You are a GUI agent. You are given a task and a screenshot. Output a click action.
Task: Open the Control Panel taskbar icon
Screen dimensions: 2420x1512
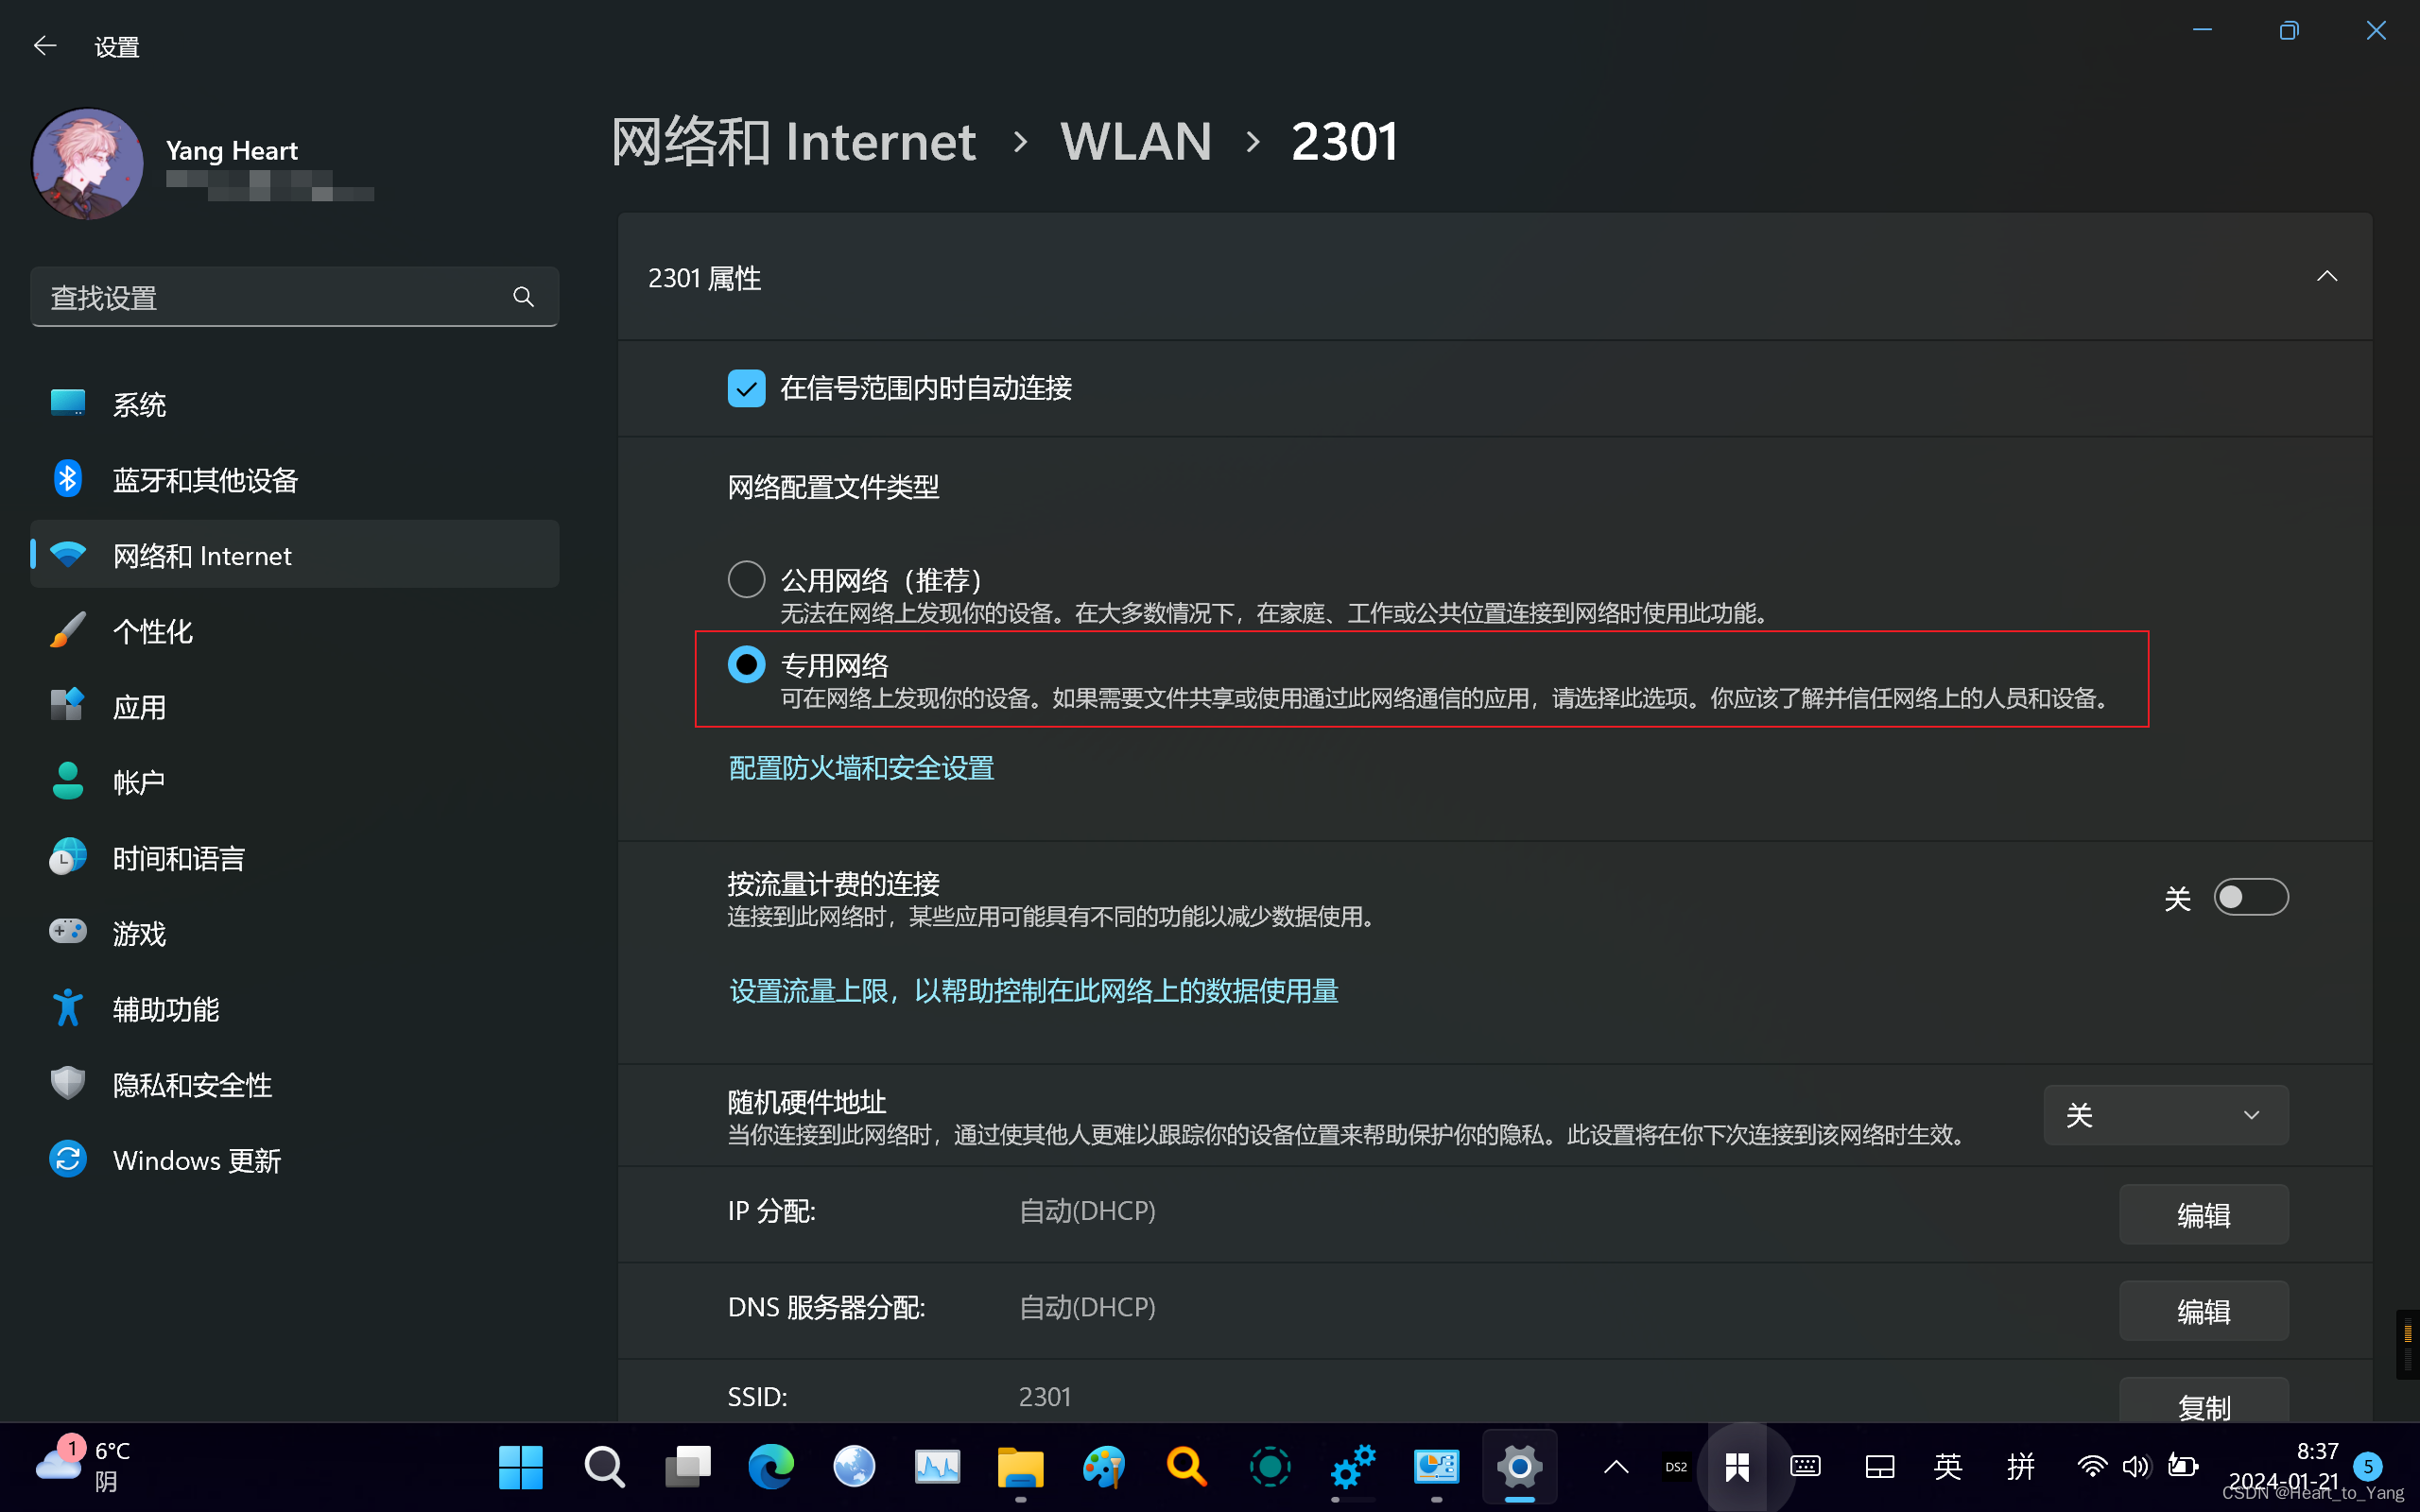(x=1436, y=1467)
